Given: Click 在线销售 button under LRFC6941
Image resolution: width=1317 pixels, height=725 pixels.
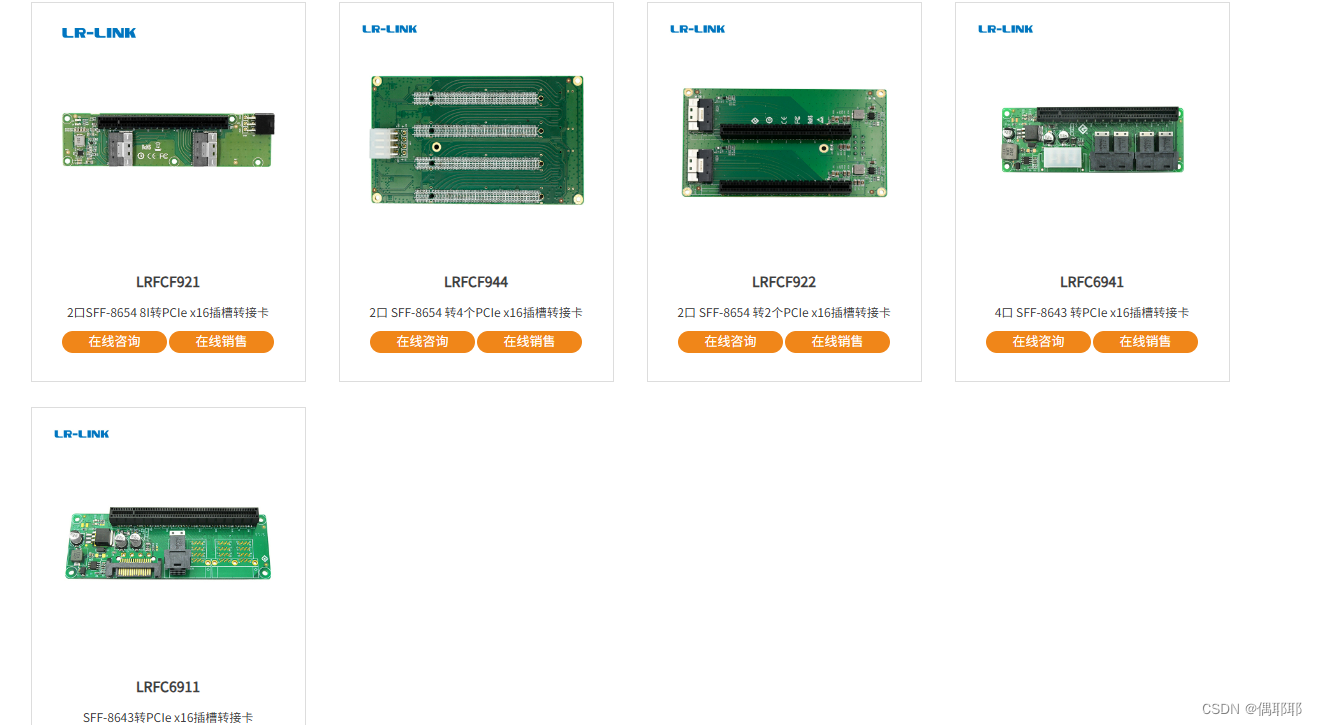Looking at the screenshot, I should 1145,342.
